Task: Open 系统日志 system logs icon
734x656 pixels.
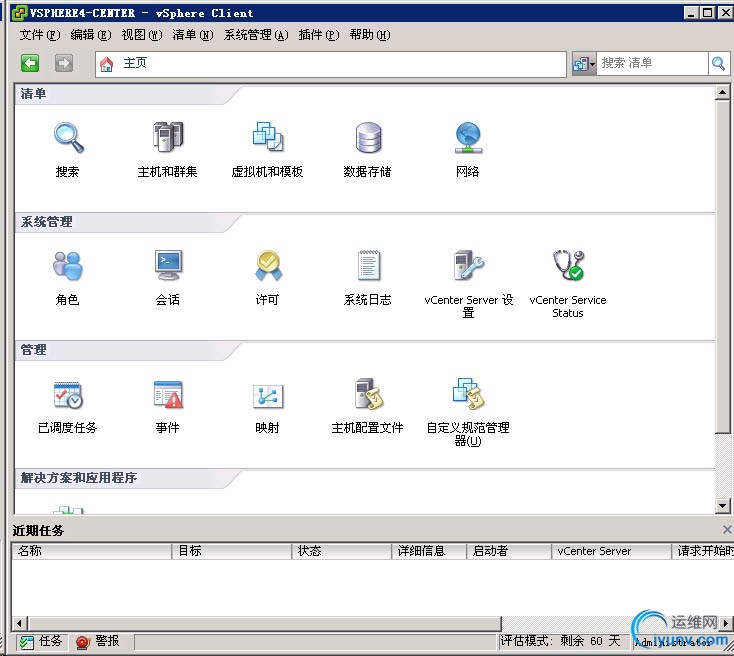Action: click(x=368, y=265)
